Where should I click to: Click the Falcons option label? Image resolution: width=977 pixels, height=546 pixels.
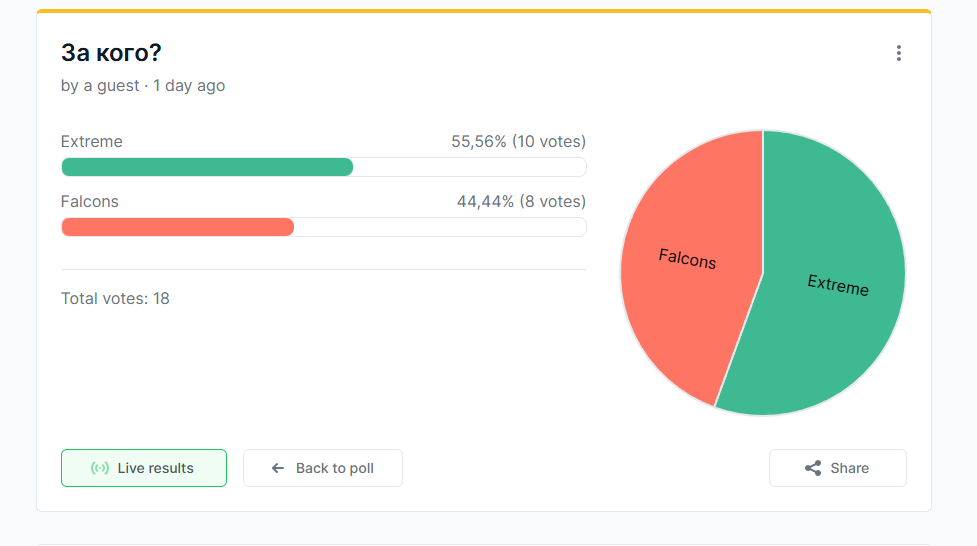click(90, 202)
